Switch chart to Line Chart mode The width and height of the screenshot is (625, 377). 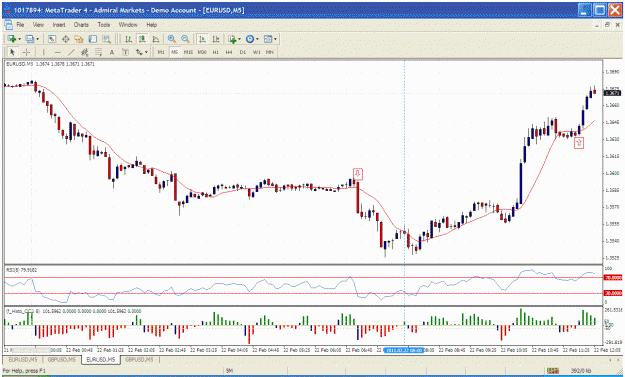coord(155,39)
